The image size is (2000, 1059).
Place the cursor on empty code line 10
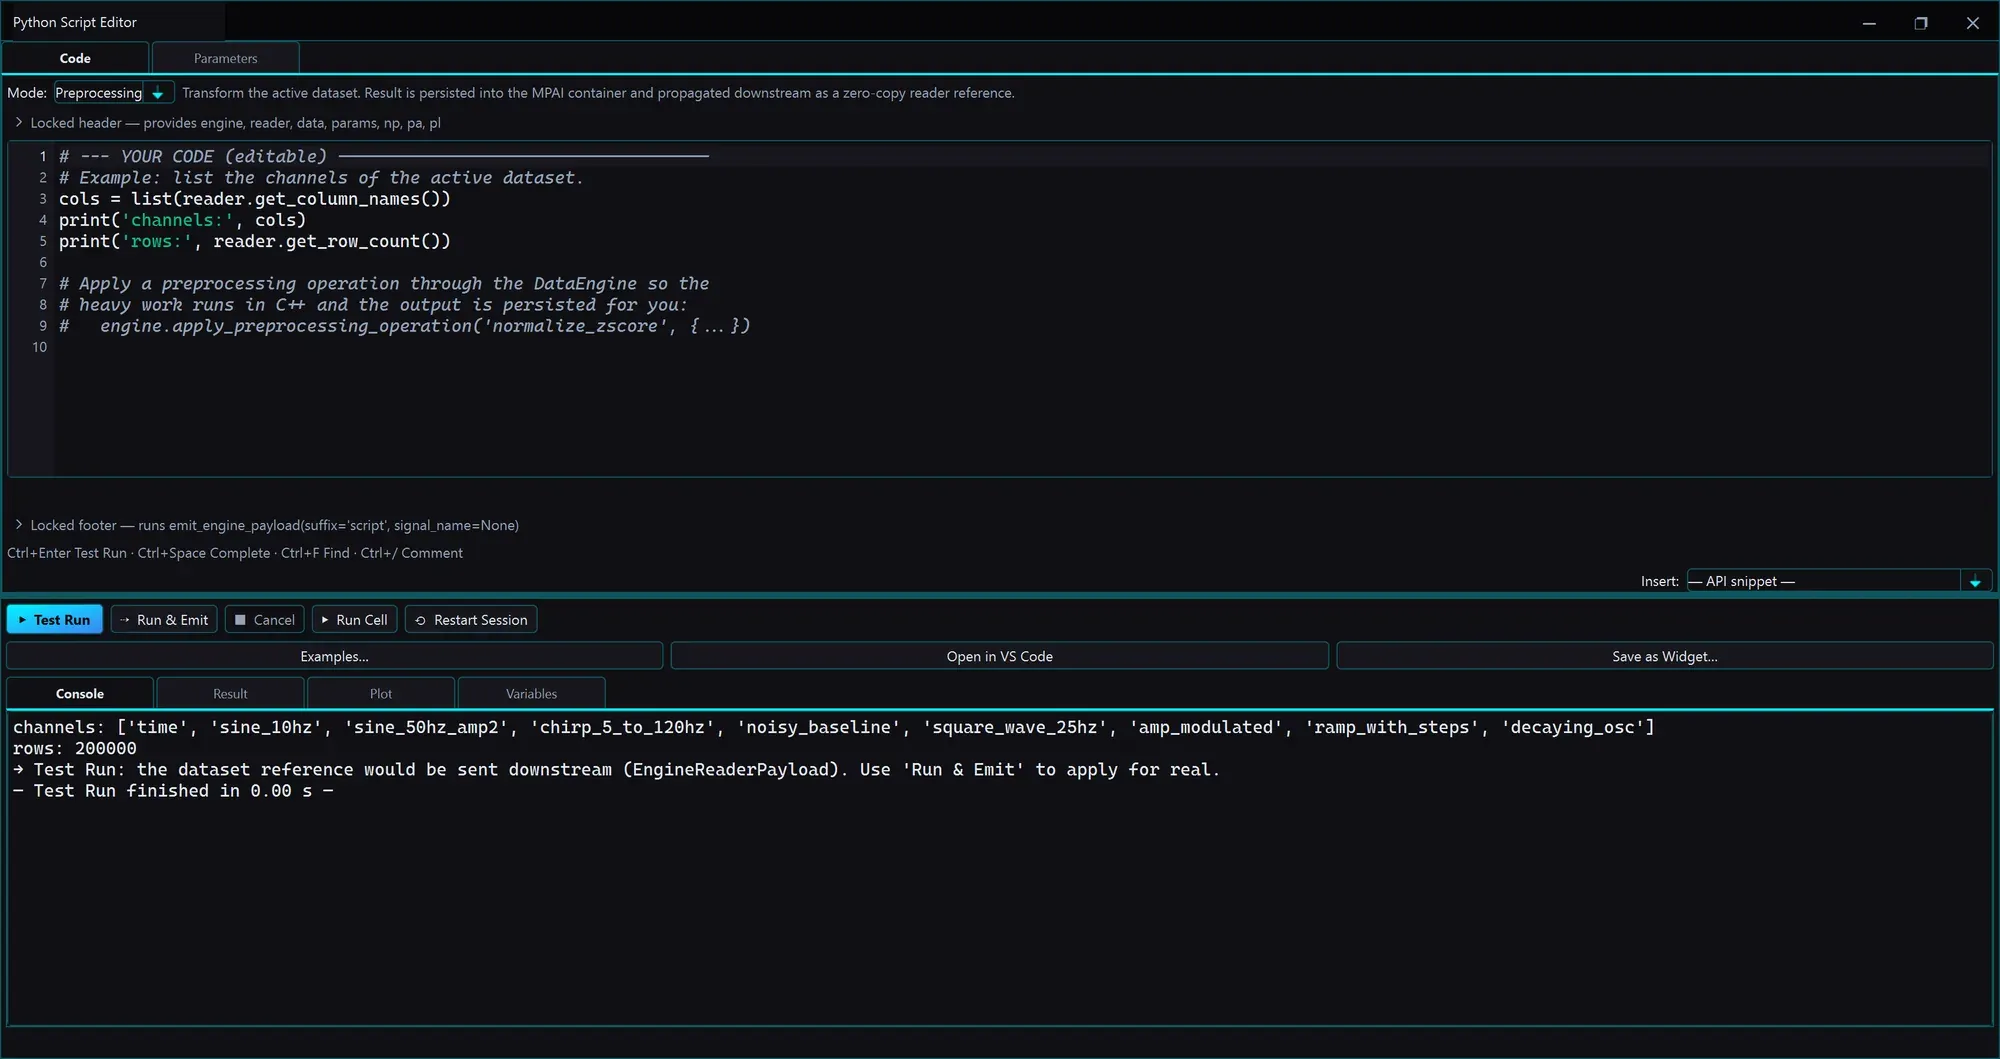(1020, 347)
